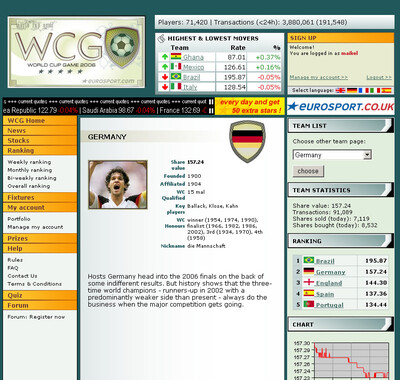Click the Germany shield crest

coord(247,141)
